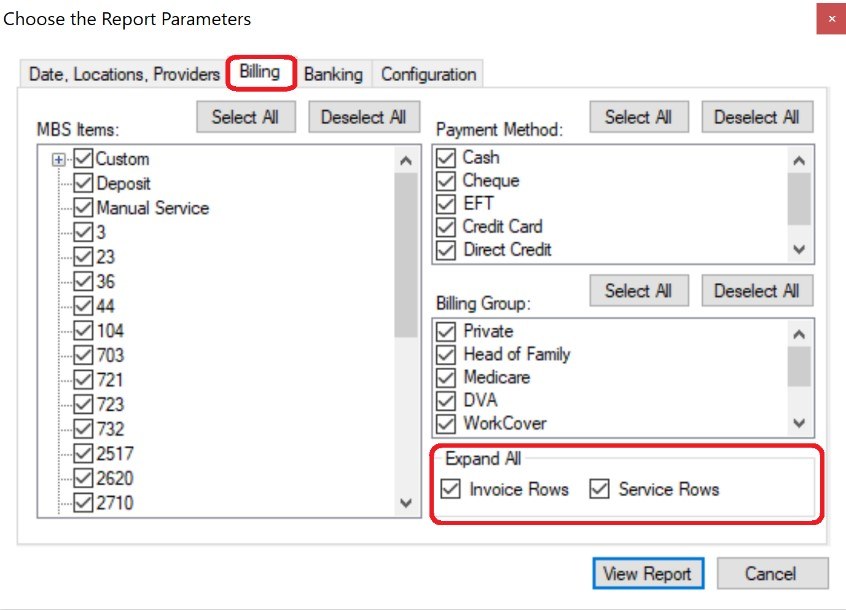Viewport: 846px width, 610px height.
Task: Uncheck MBS item 104
Action: coord(83,331)
